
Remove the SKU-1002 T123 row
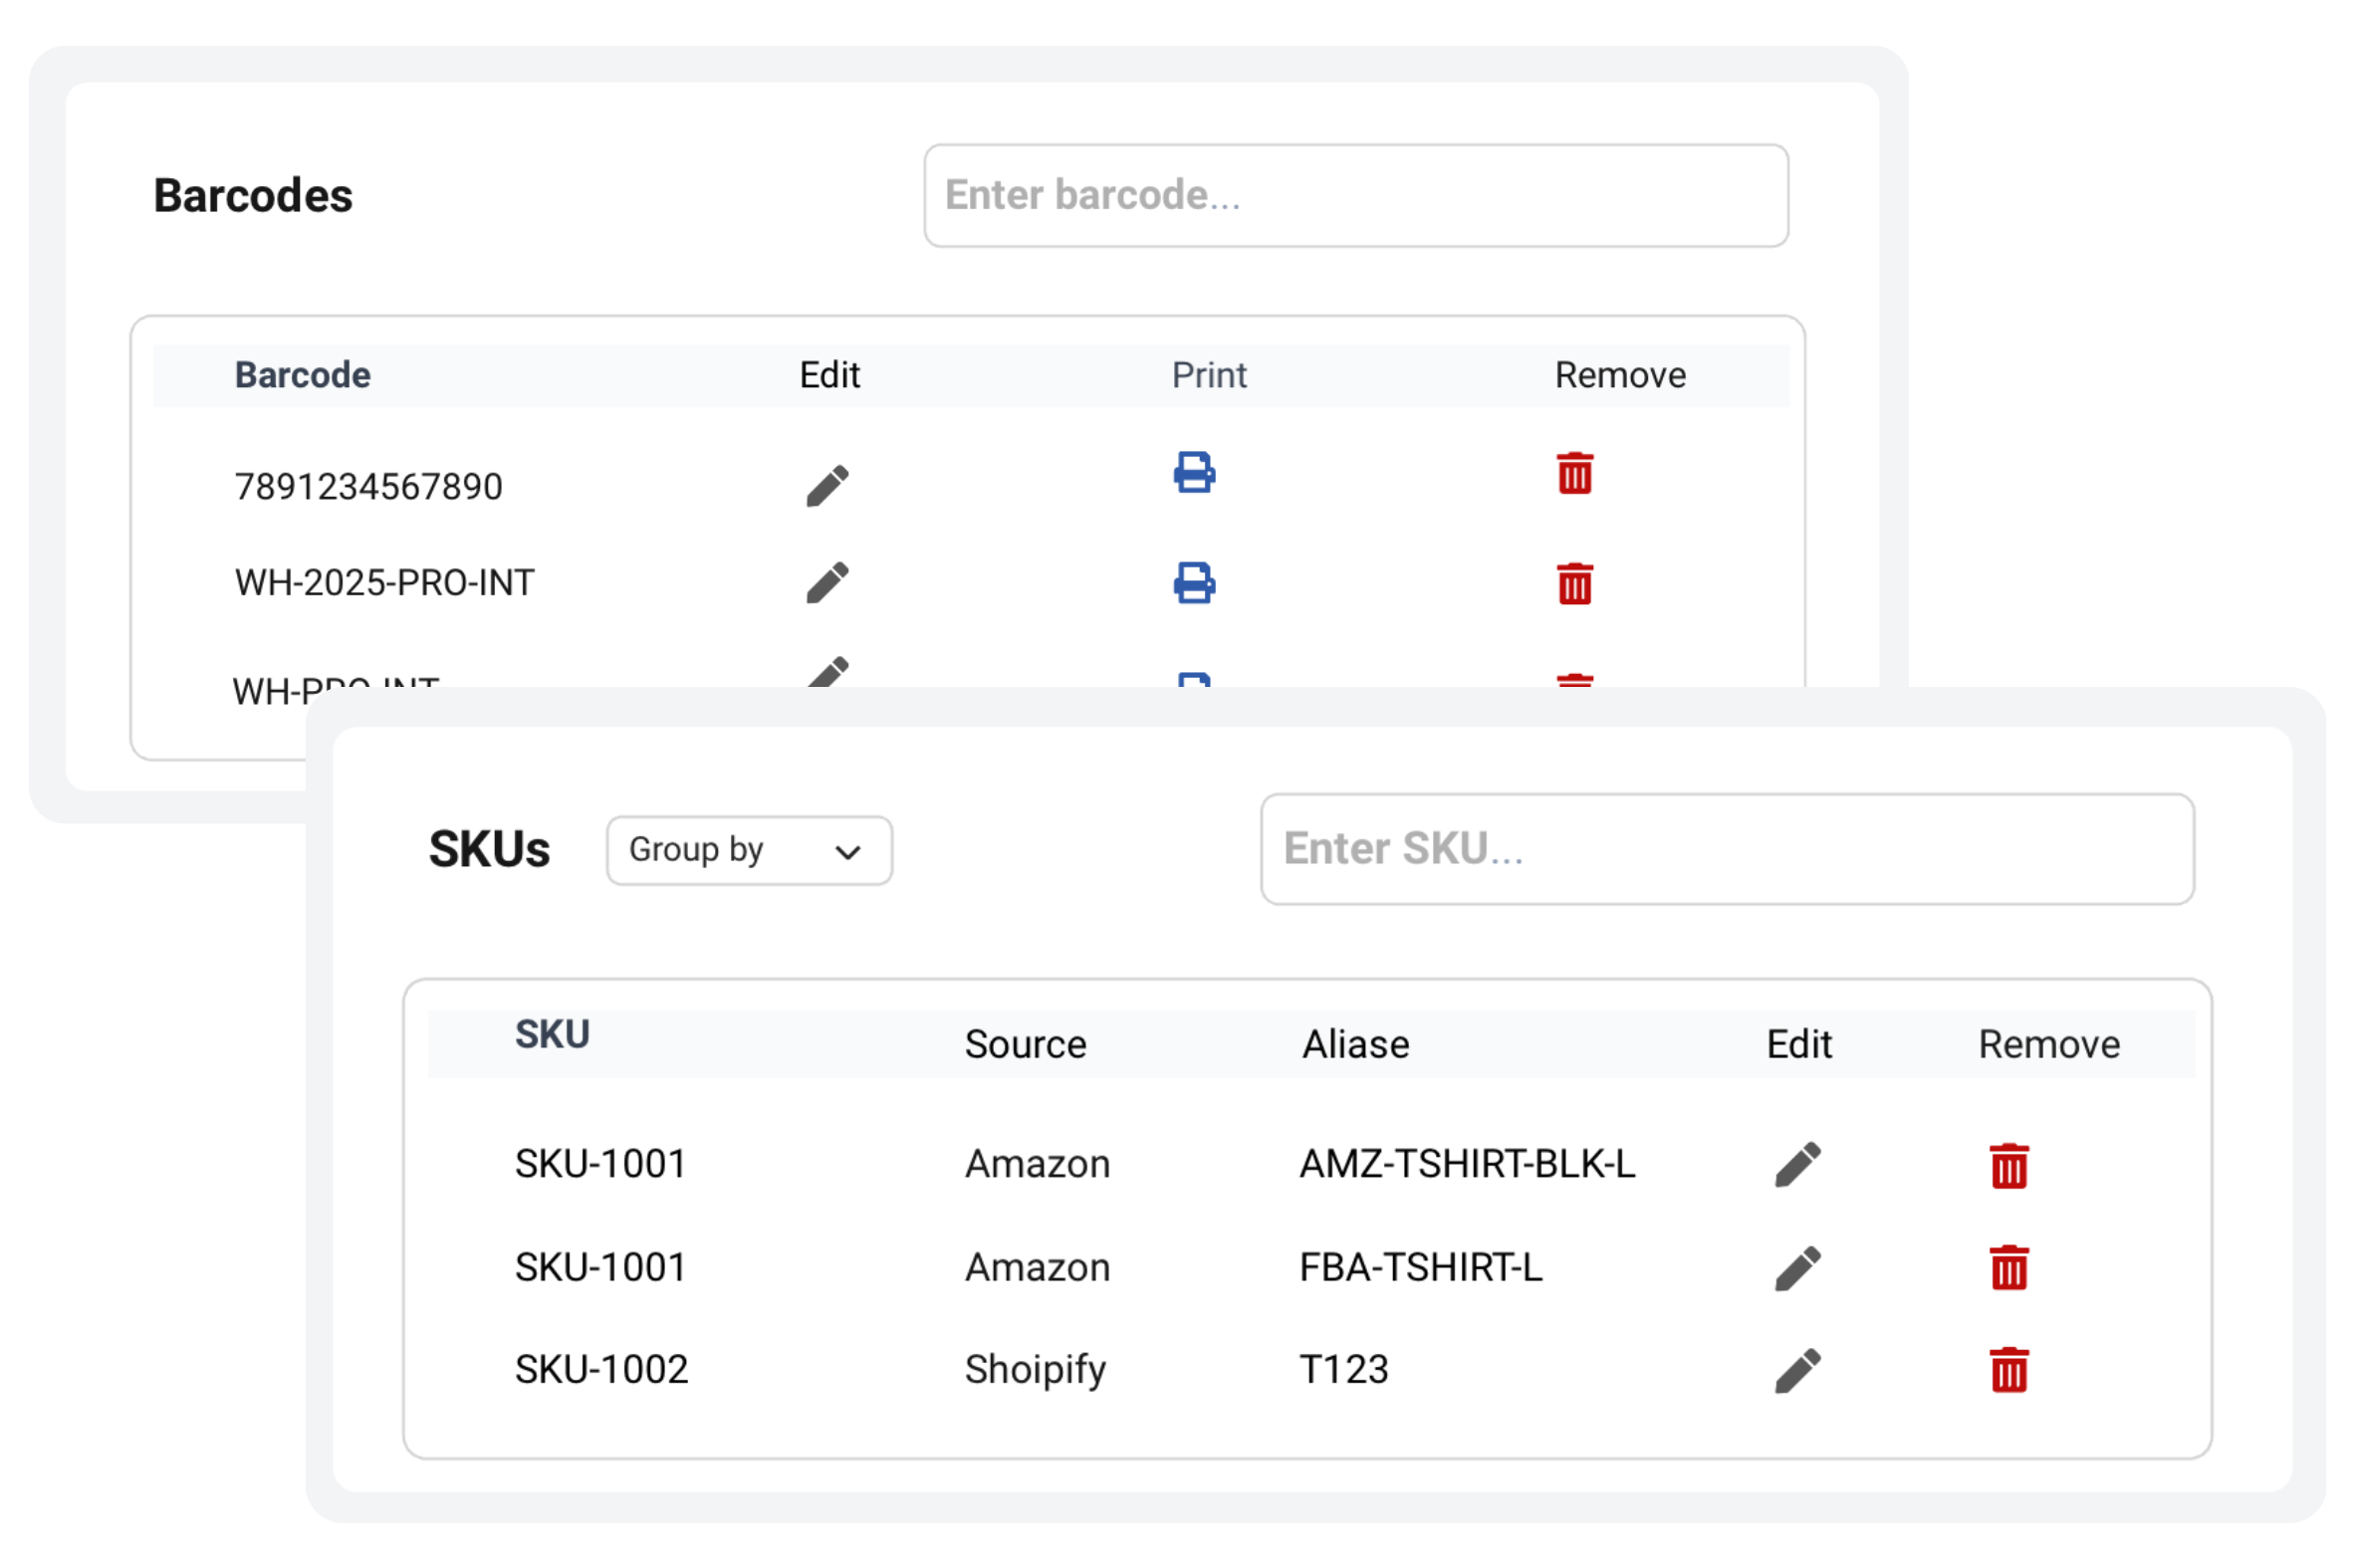coord(2008,1370)
